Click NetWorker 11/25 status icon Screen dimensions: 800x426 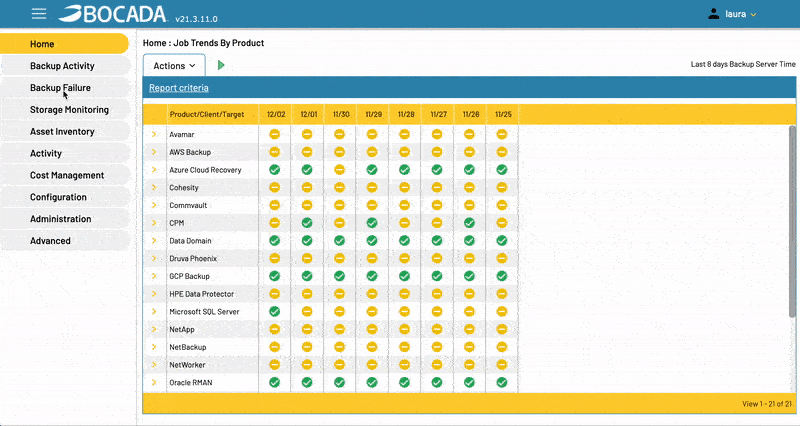(502, 365)
